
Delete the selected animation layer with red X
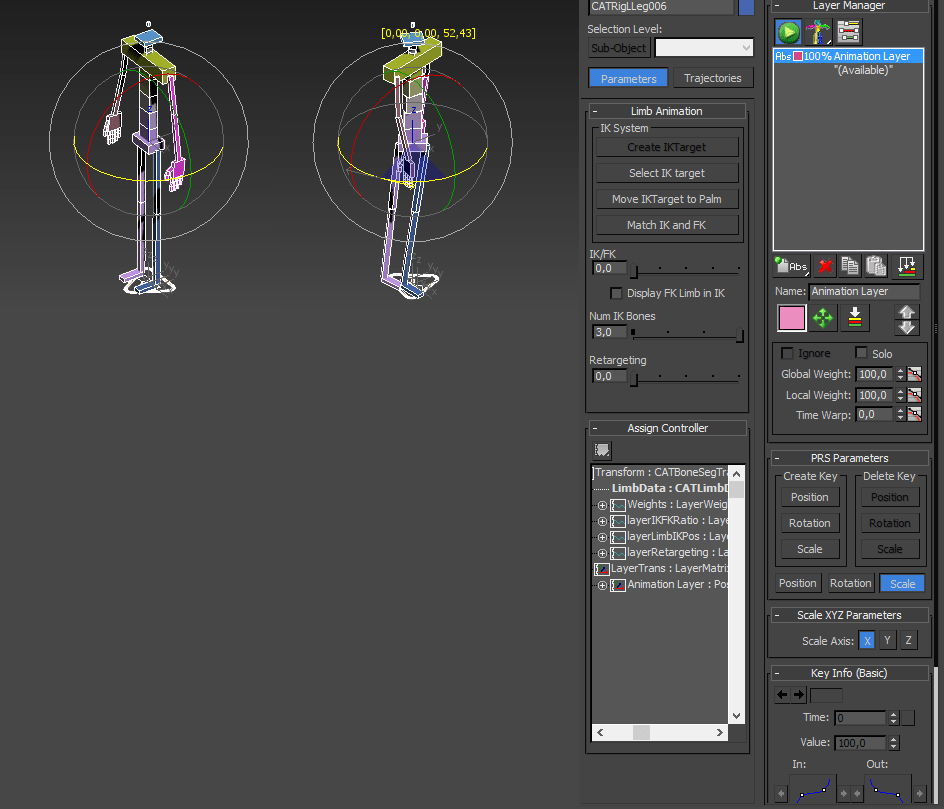824,265
